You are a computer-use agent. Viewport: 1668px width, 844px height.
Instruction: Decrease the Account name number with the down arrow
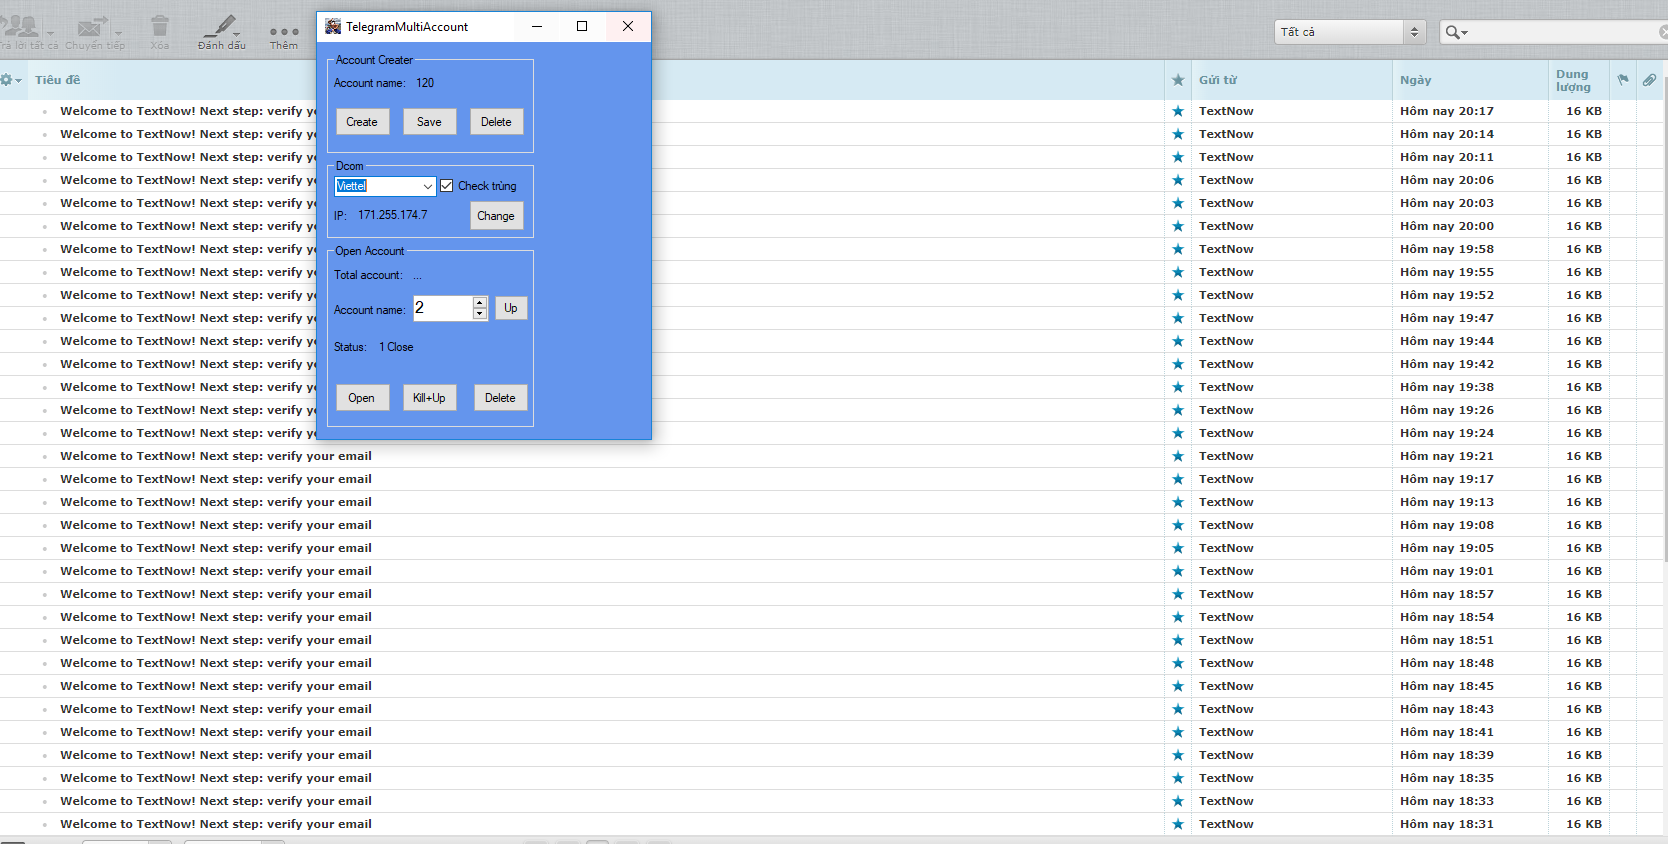point(480,314)
